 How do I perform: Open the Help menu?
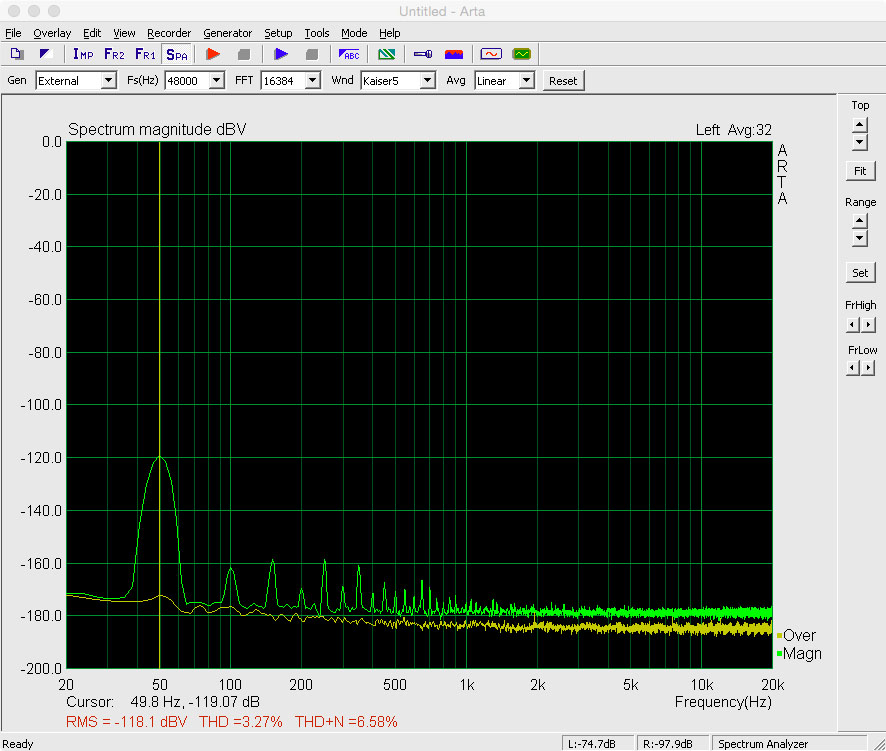[x=390, y=33]
